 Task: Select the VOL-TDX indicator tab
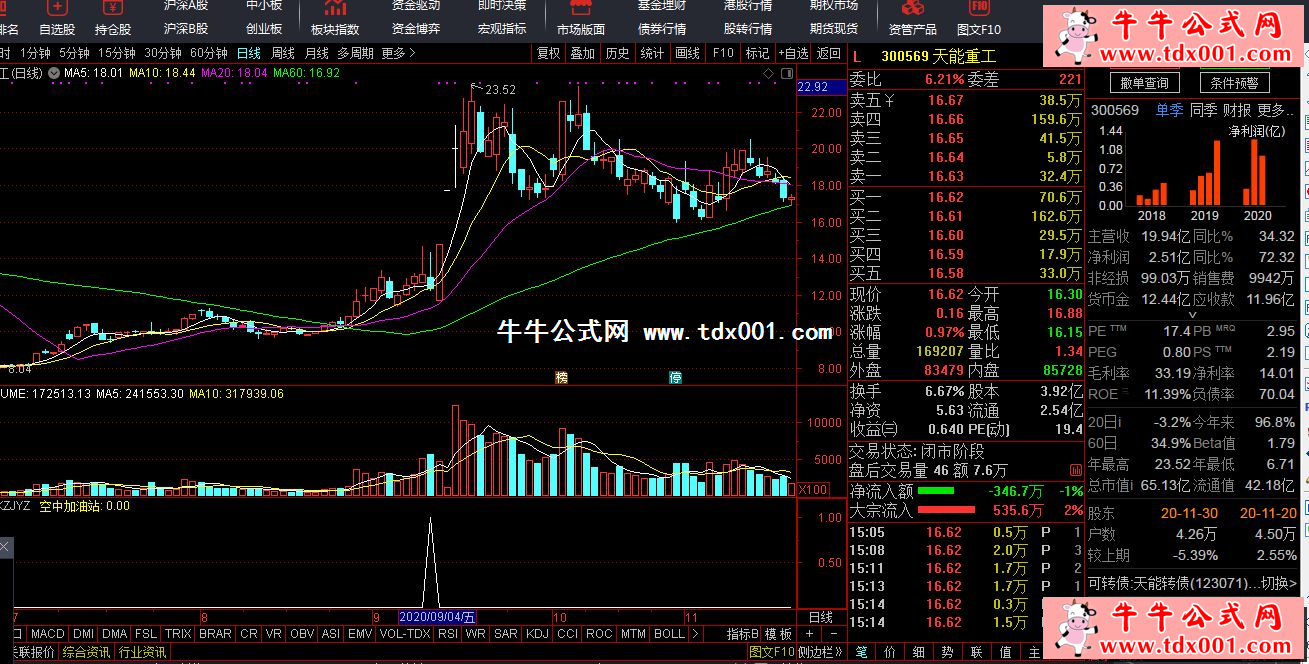[405, 634]
